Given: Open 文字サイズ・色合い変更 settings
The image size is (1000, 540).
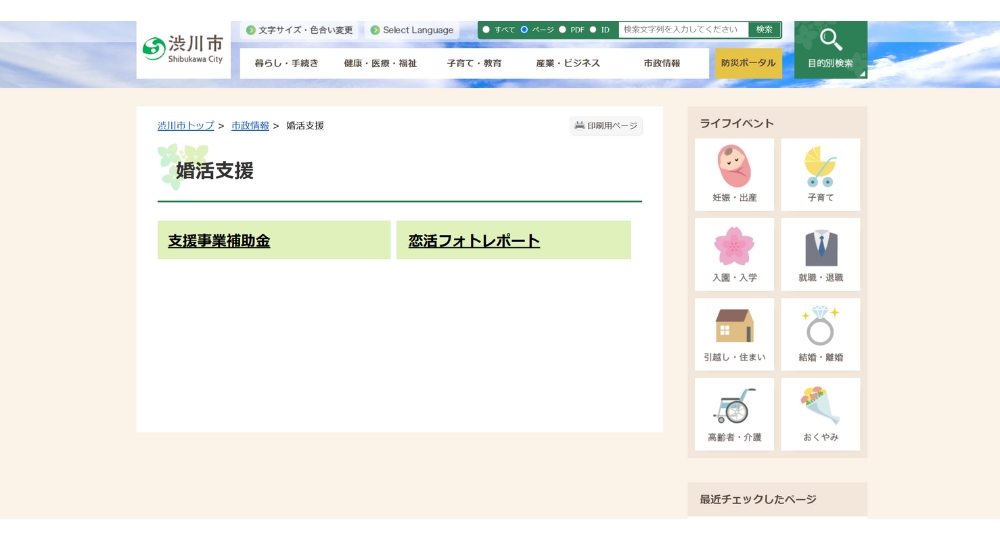Looking at the screenshot, I should pyautogui.click(x=299, y=30).
